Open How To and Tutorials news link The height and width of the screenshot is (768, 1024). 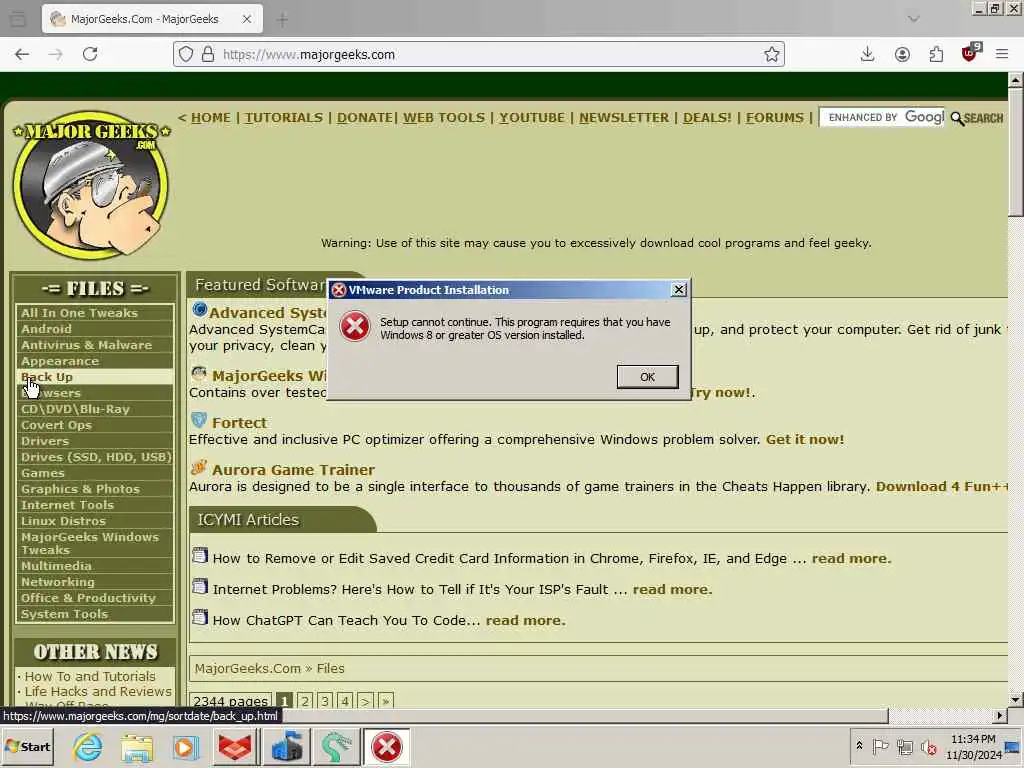point(90,677)
